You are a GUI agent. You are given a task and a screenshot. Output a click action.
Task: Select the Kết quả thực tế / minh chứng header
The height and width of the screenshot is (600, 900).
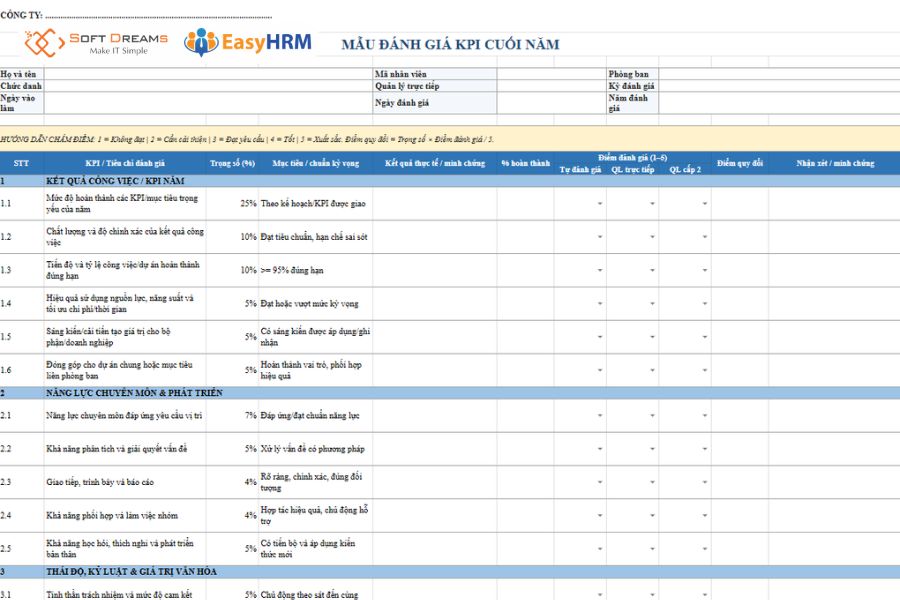[x=435, y=163]
